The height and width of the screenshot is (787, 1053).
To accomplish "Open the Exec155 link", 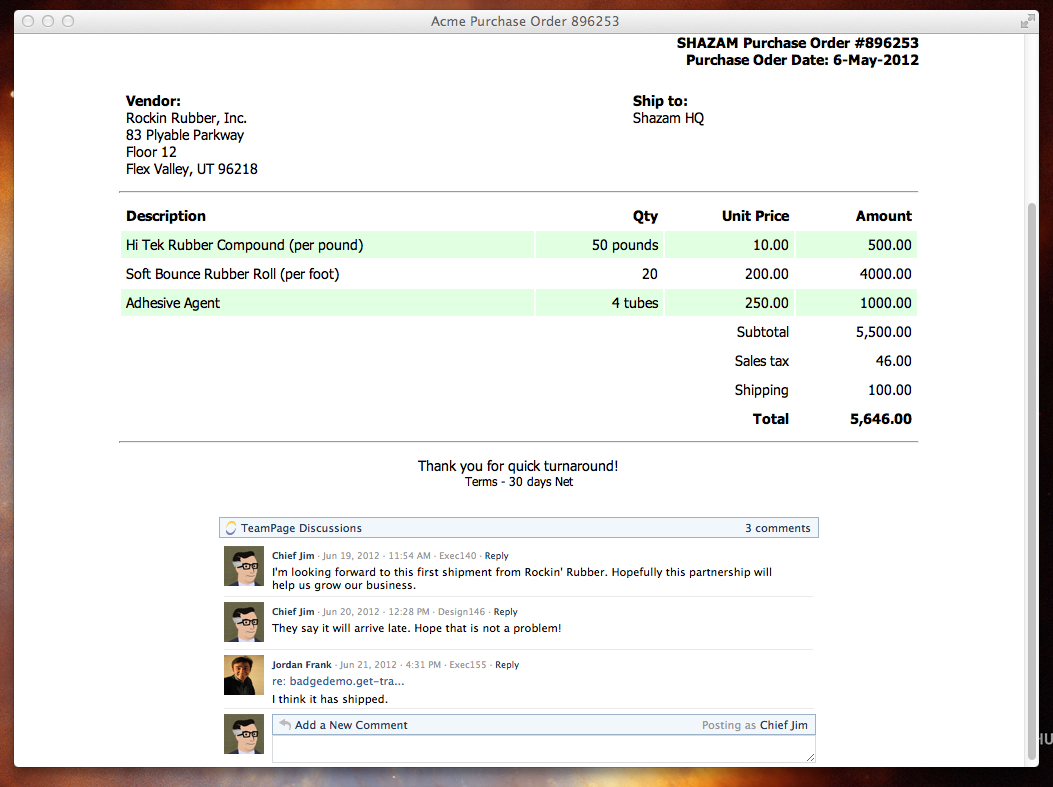I will 468,665.
